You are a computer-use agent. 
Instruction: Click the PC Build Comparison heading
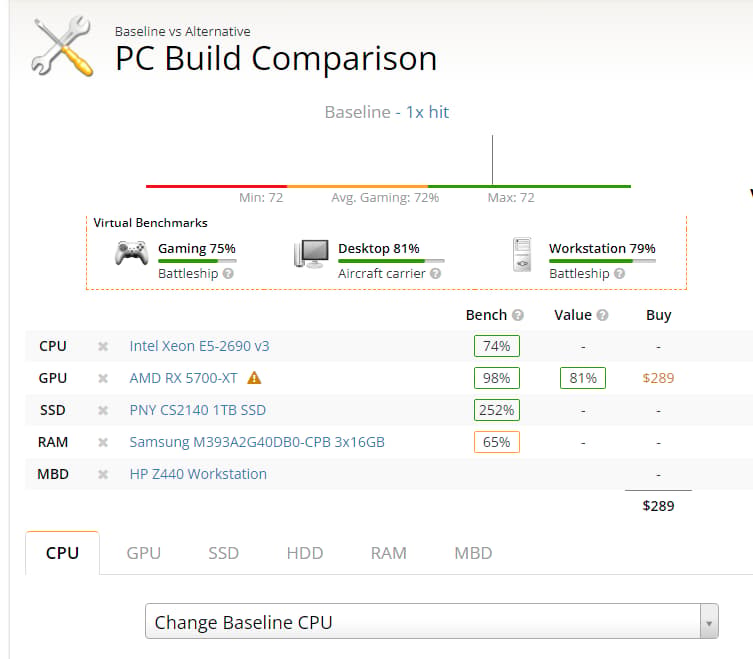pos(276,59)
